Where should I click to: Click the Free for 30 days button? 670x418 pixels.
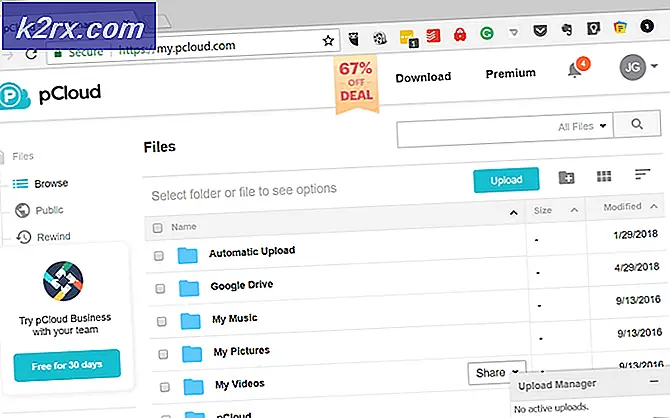pyautogui.click(x=67, y=365)
